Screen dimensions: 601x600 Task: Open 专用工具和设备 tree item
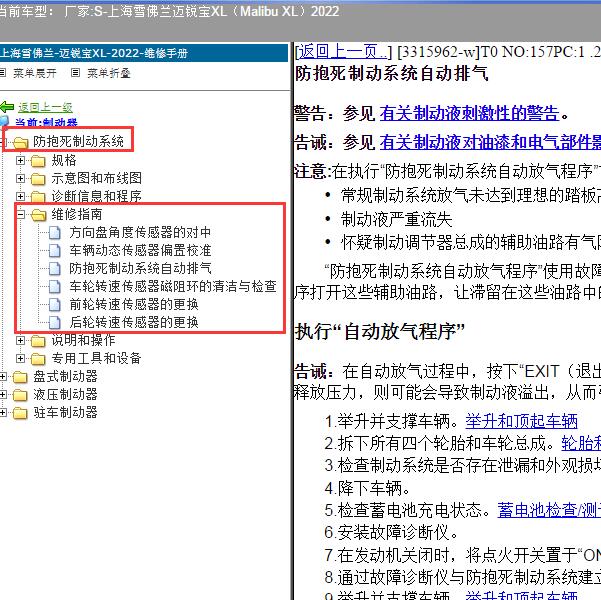click(x=97, y=358)
